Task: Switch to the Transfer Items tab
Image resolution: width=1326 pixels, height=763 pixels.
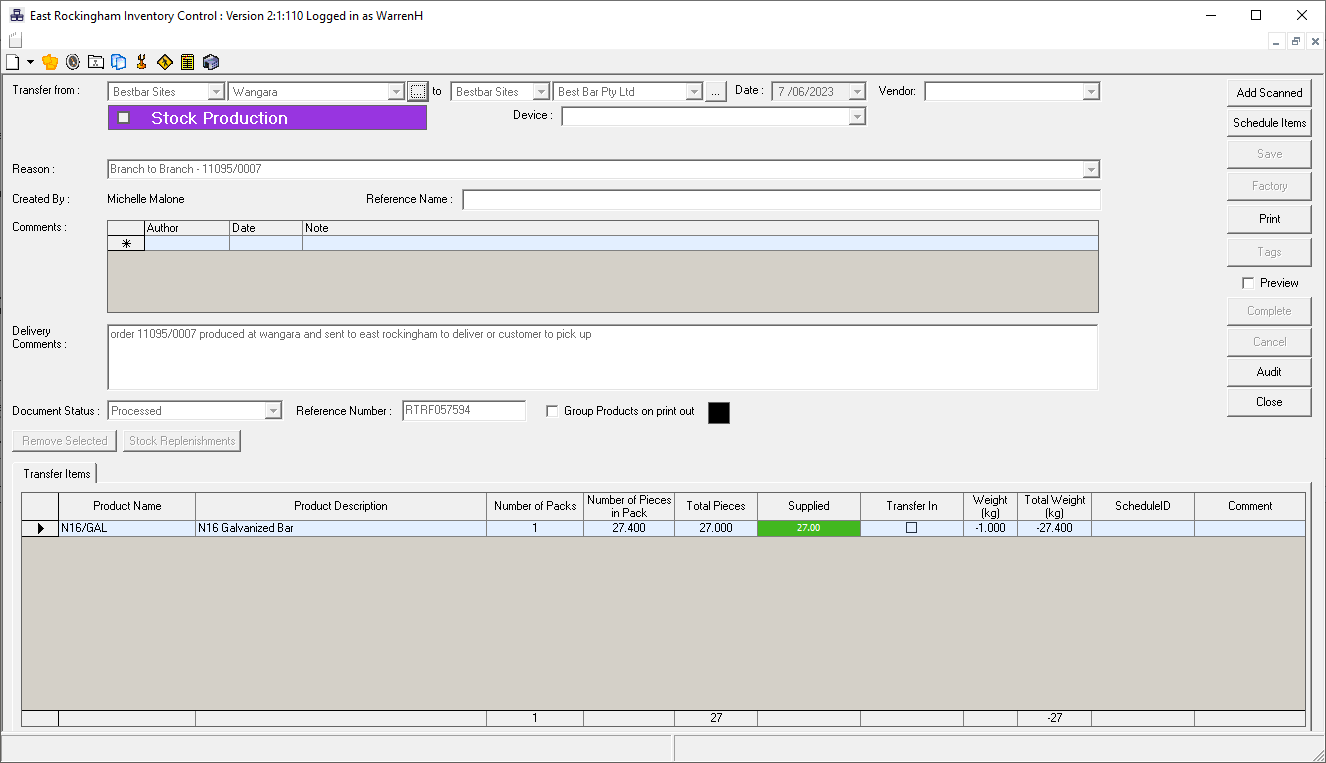Action: [56, 473]
